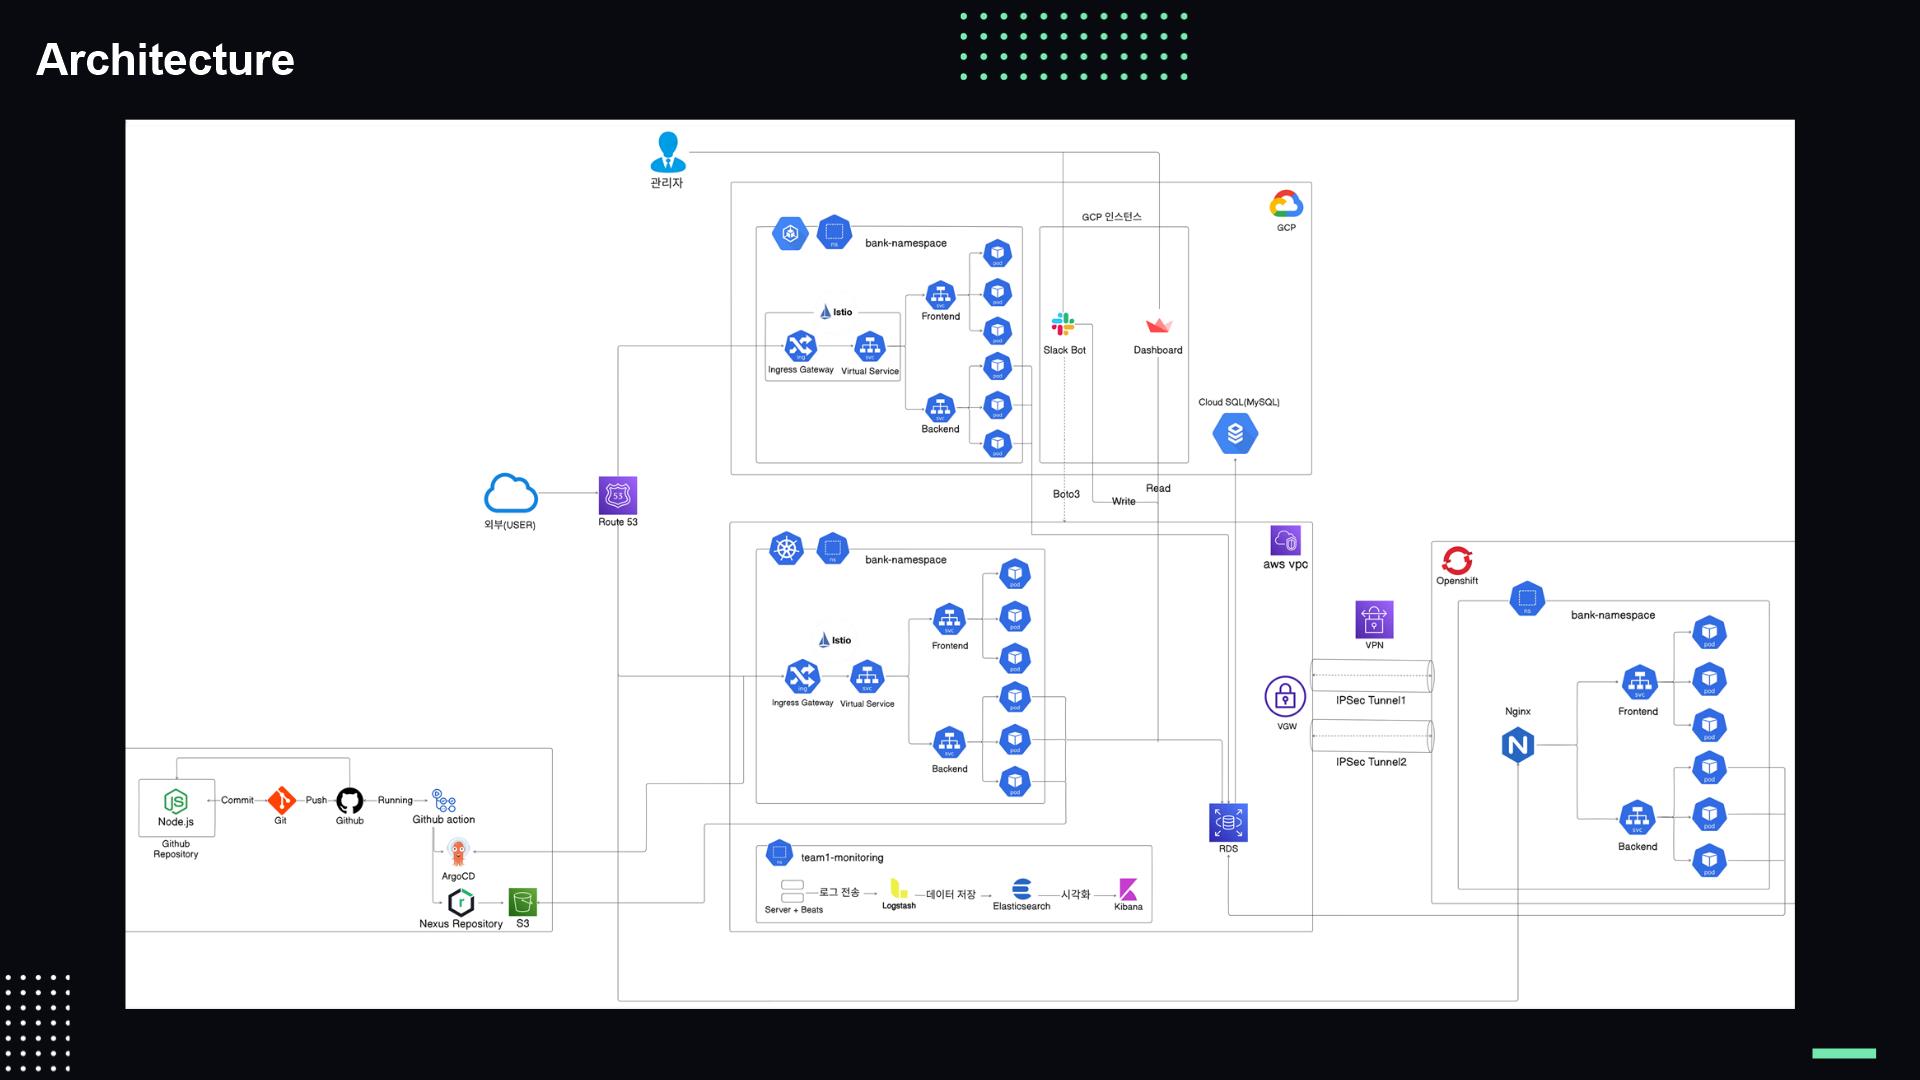
Task: Click the Architecture slide title
Action: 165,60
